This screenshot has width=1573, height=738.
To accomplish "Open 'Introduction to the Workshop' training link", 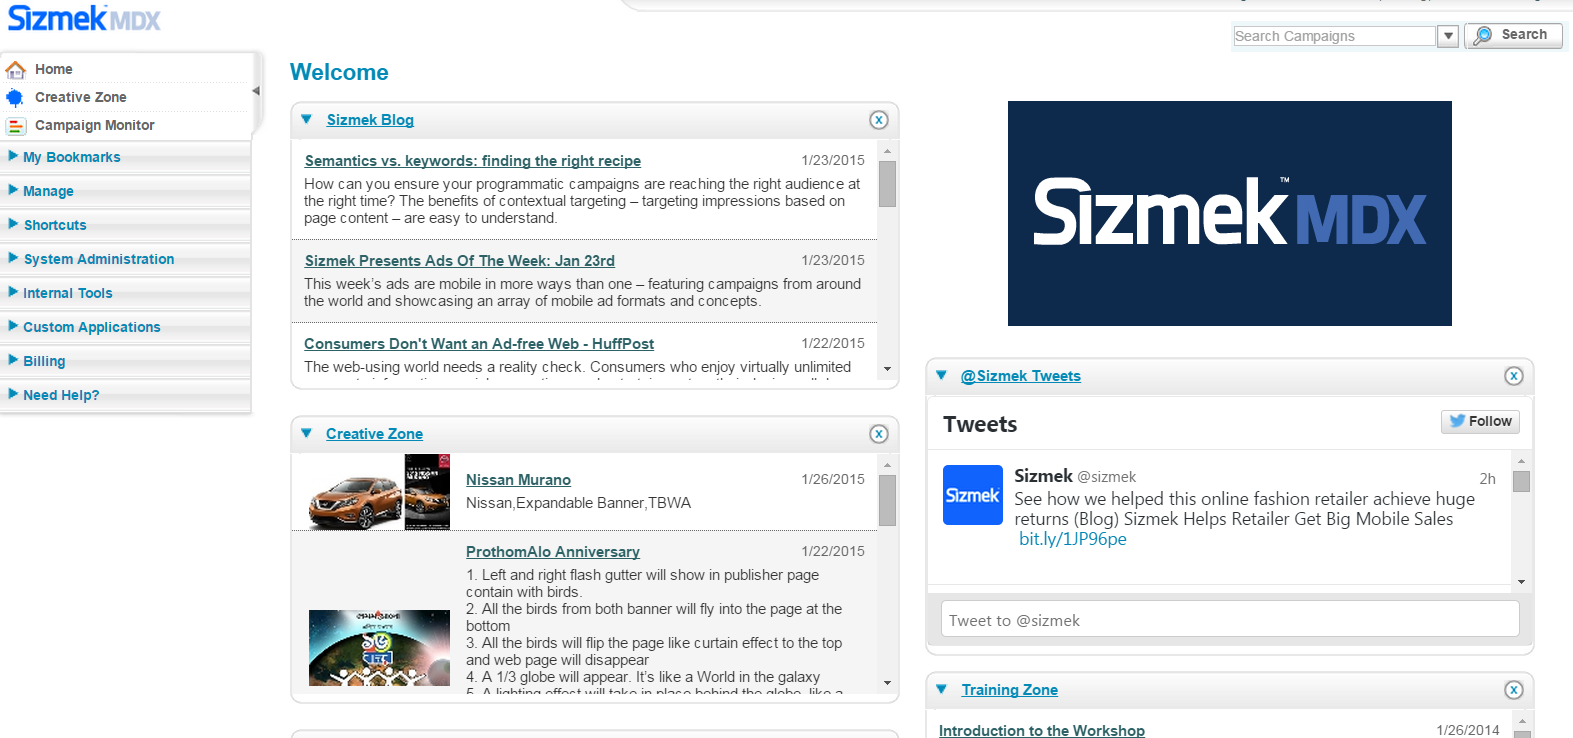I will [x=1042, y=731].
